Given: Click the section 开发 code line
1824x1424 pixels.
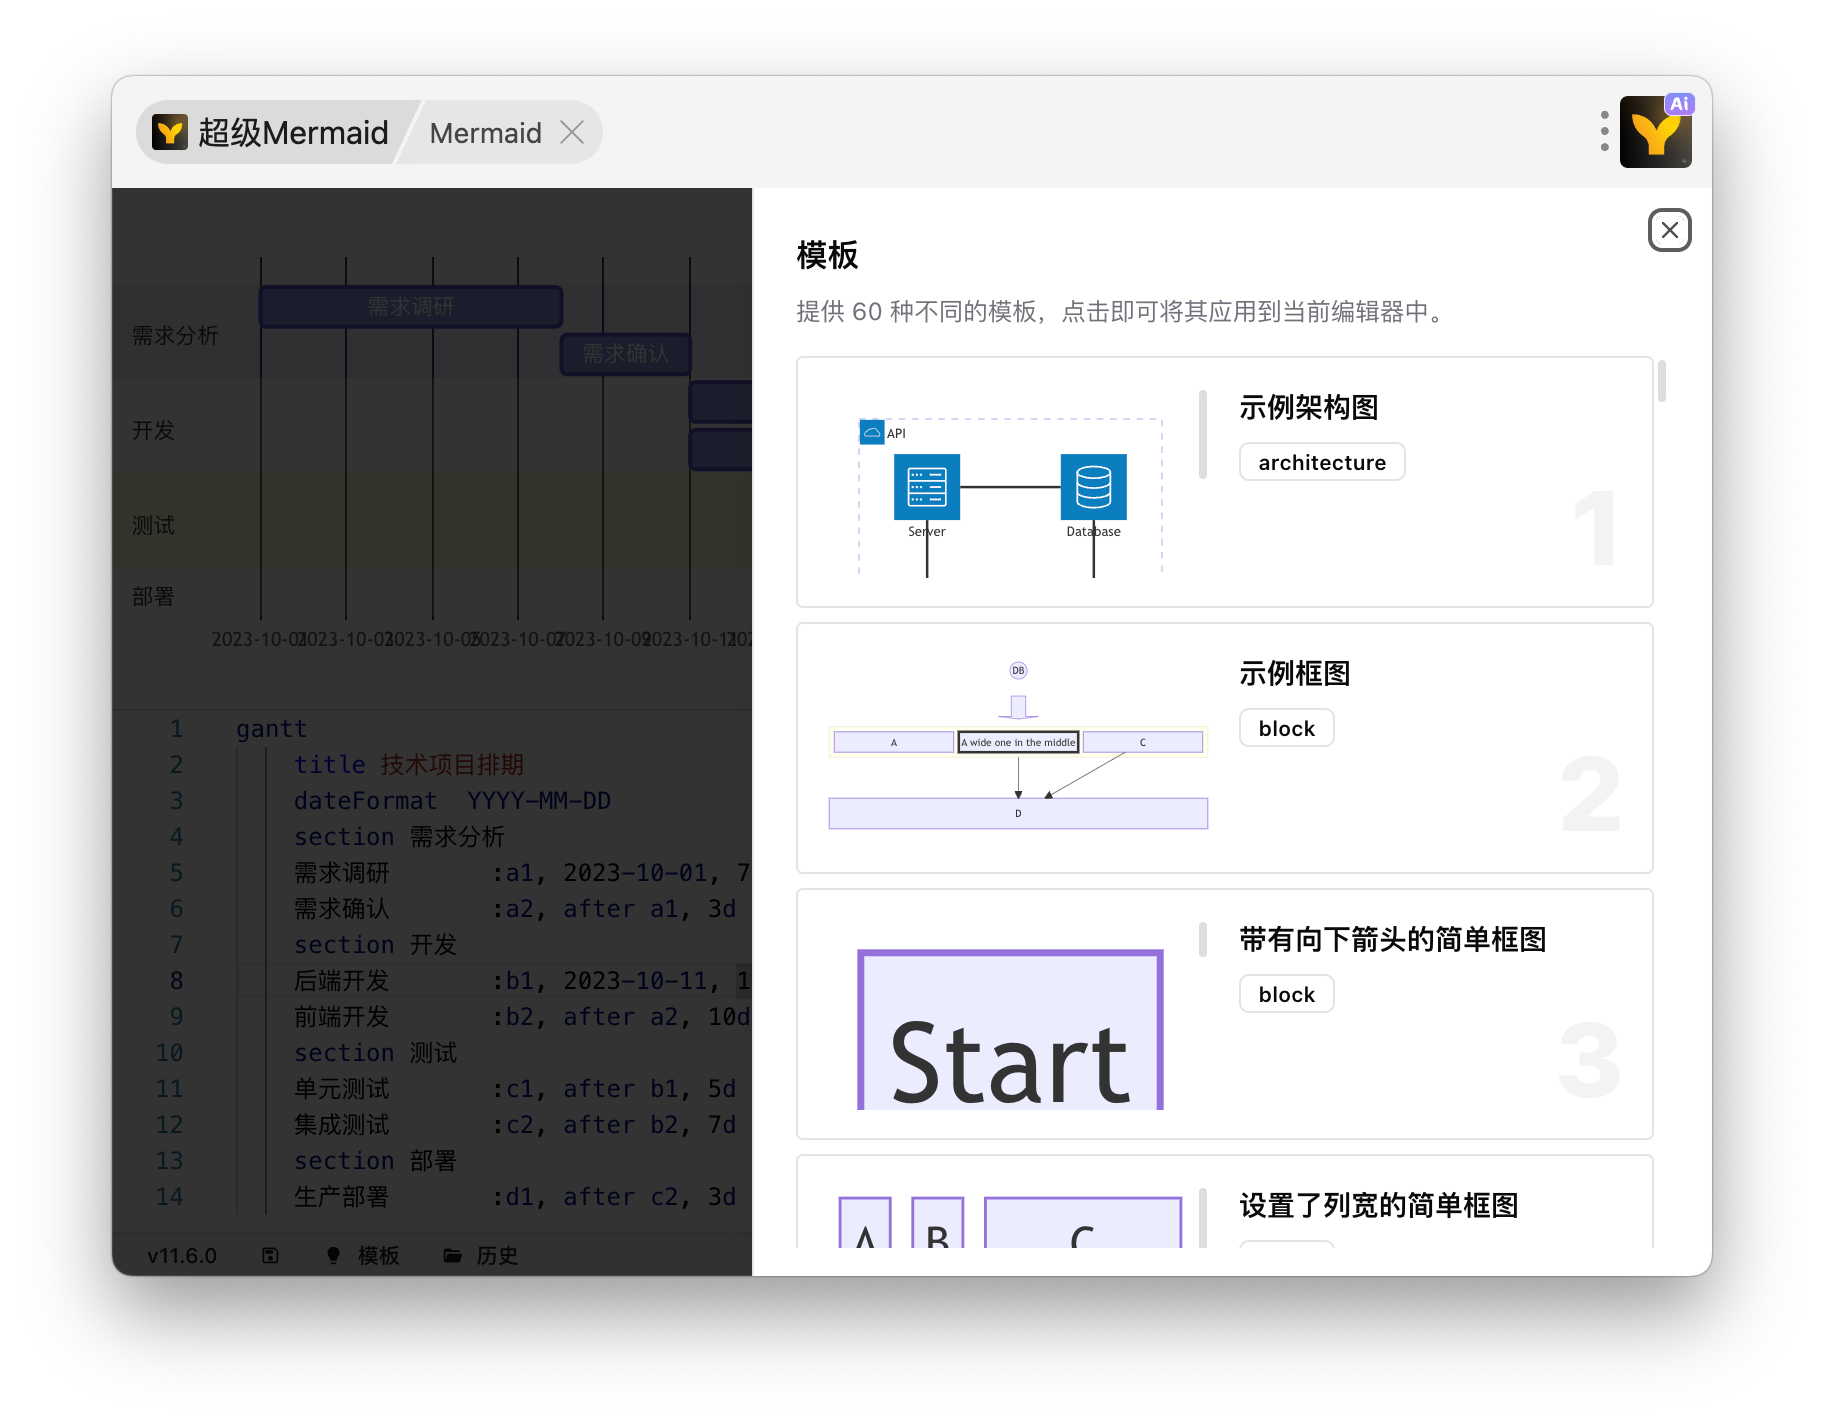Looking at the screenshot, I should 375,945.
